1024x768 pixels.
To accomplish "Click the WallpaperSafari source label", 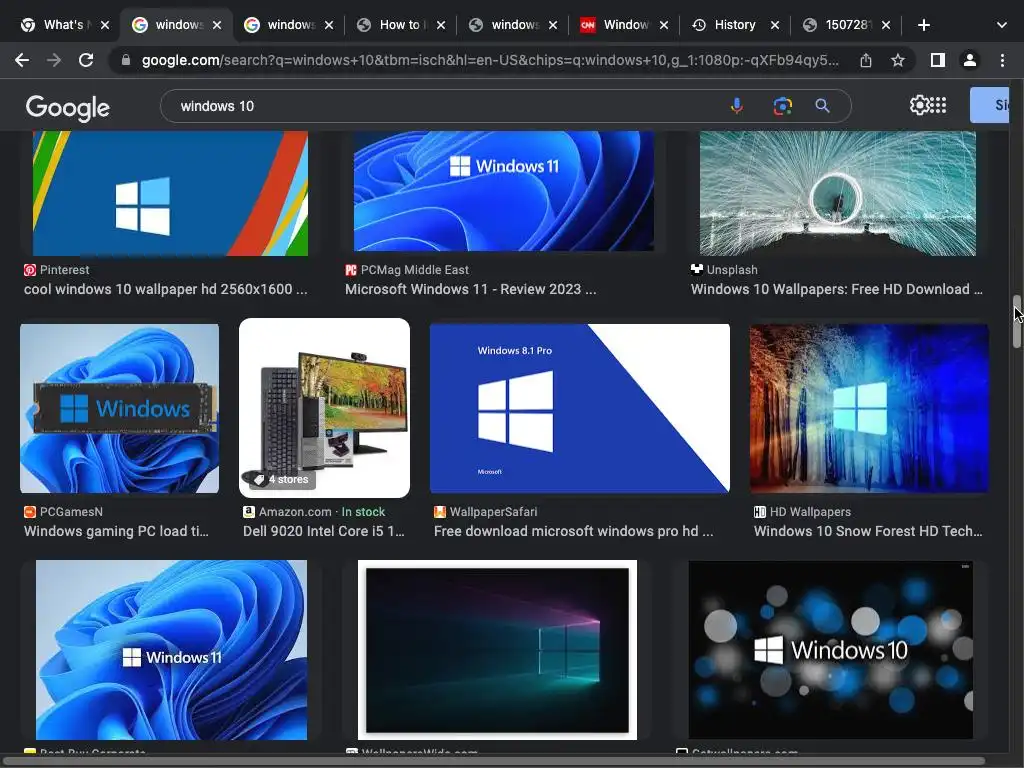I will tap(486, 512).
